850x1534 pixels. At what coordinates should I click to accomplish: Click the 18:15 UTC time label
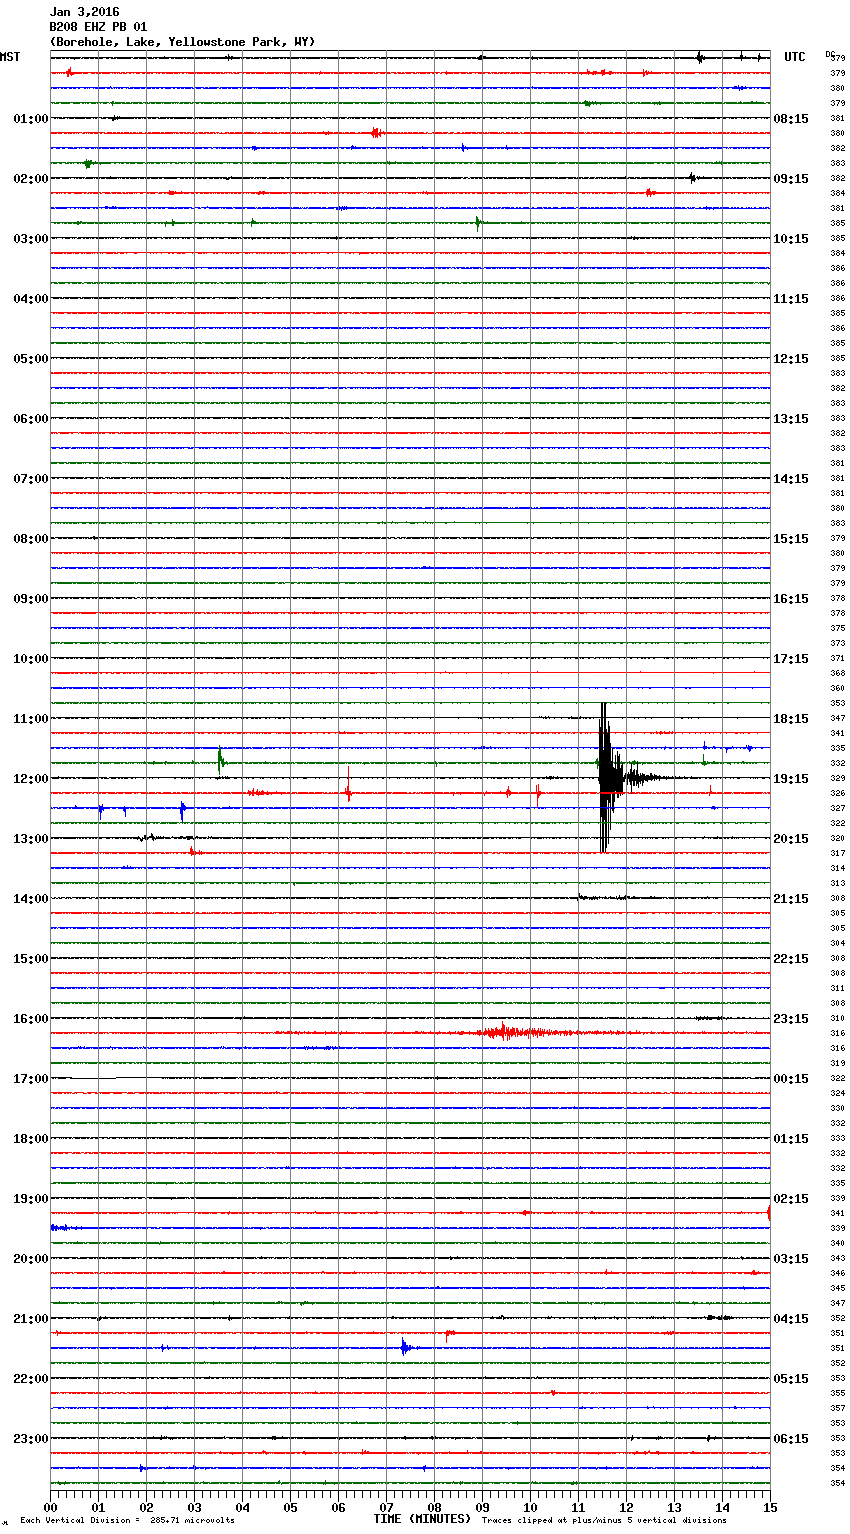[791, 719]
